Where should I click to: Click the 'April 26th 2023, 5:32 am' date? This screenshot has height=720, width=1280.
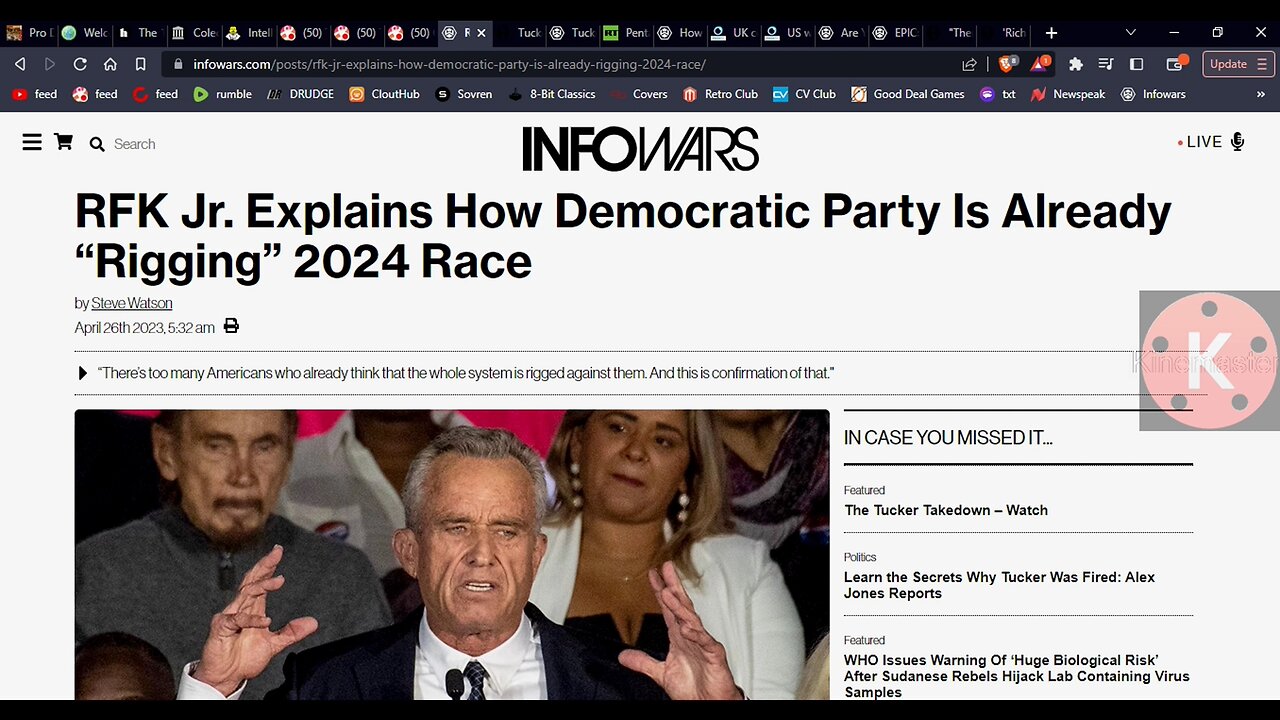tap(144, 328)
